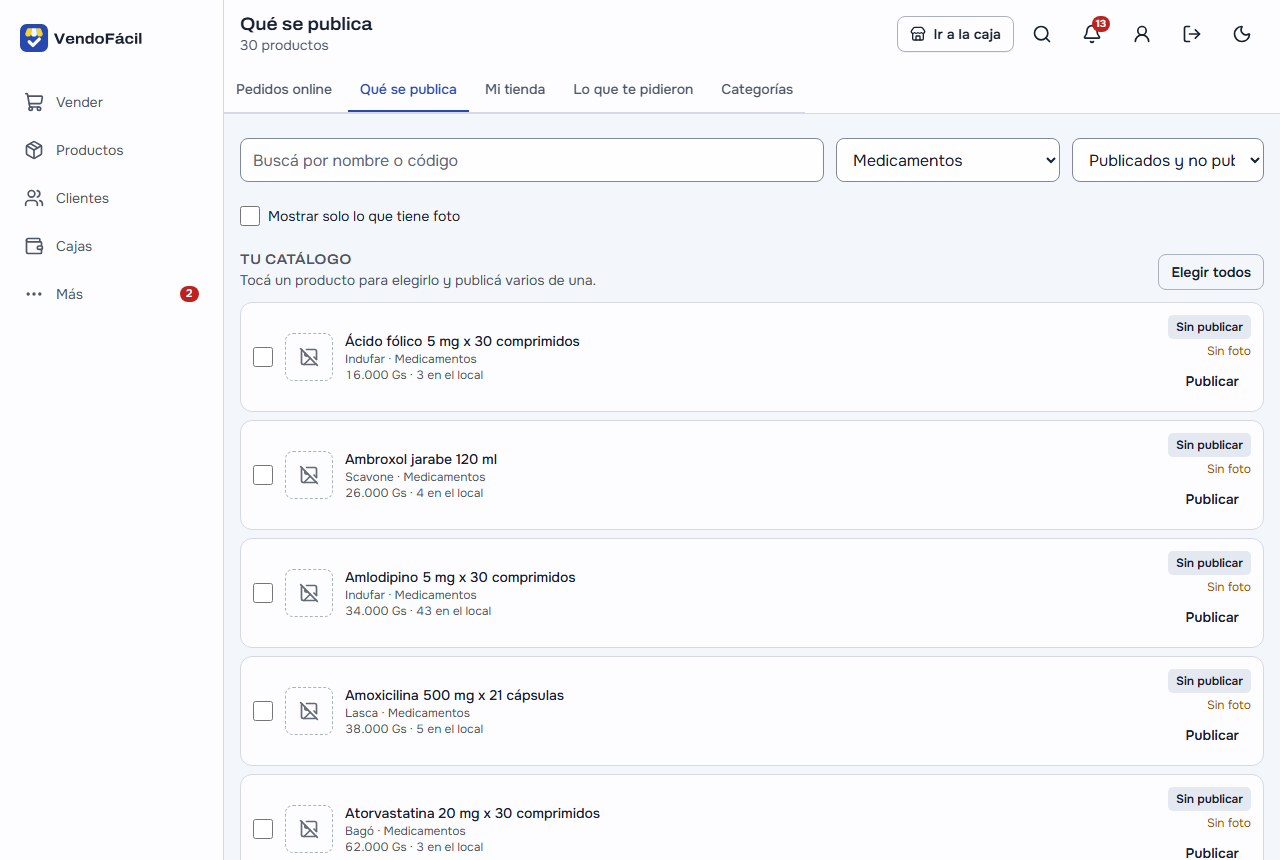Open the user profile icon
The height and width of the screenshot is (860, 1280).
1142,34
